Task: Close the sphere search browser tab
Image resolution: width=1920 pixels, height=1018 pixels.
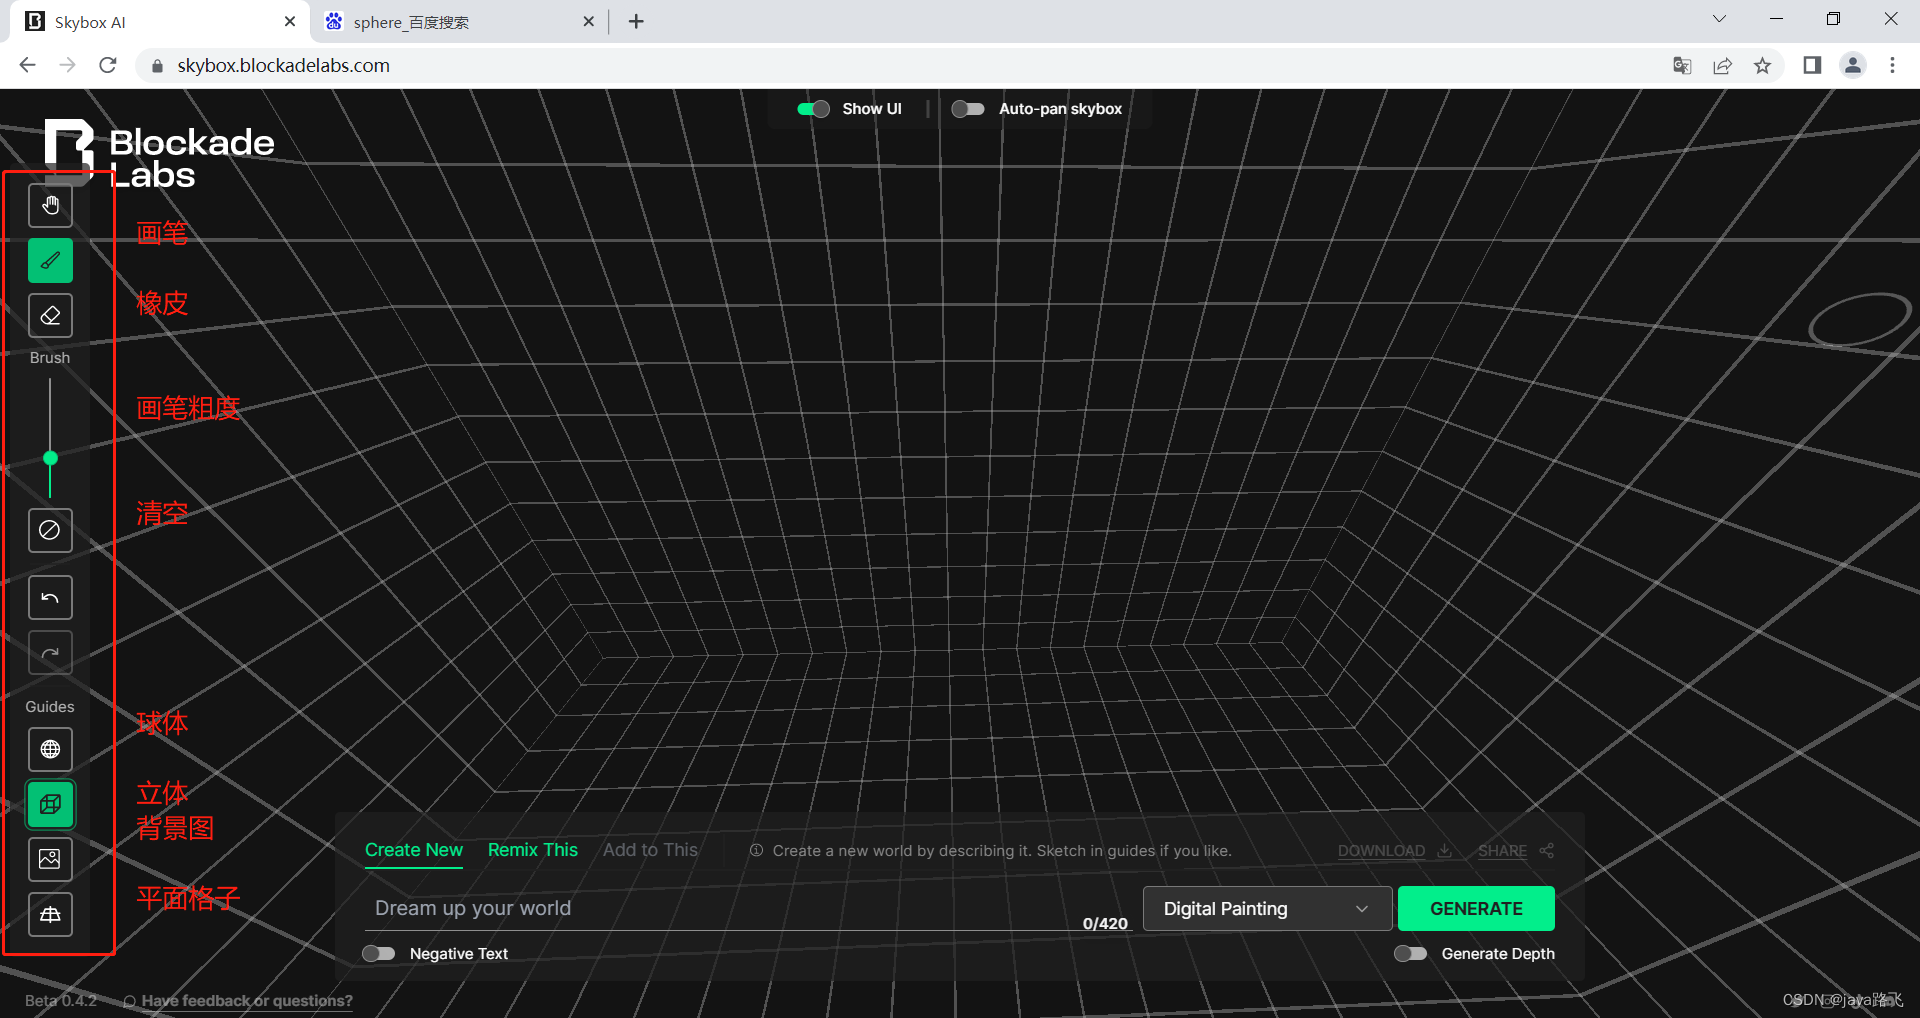Action: pos(588,21)
